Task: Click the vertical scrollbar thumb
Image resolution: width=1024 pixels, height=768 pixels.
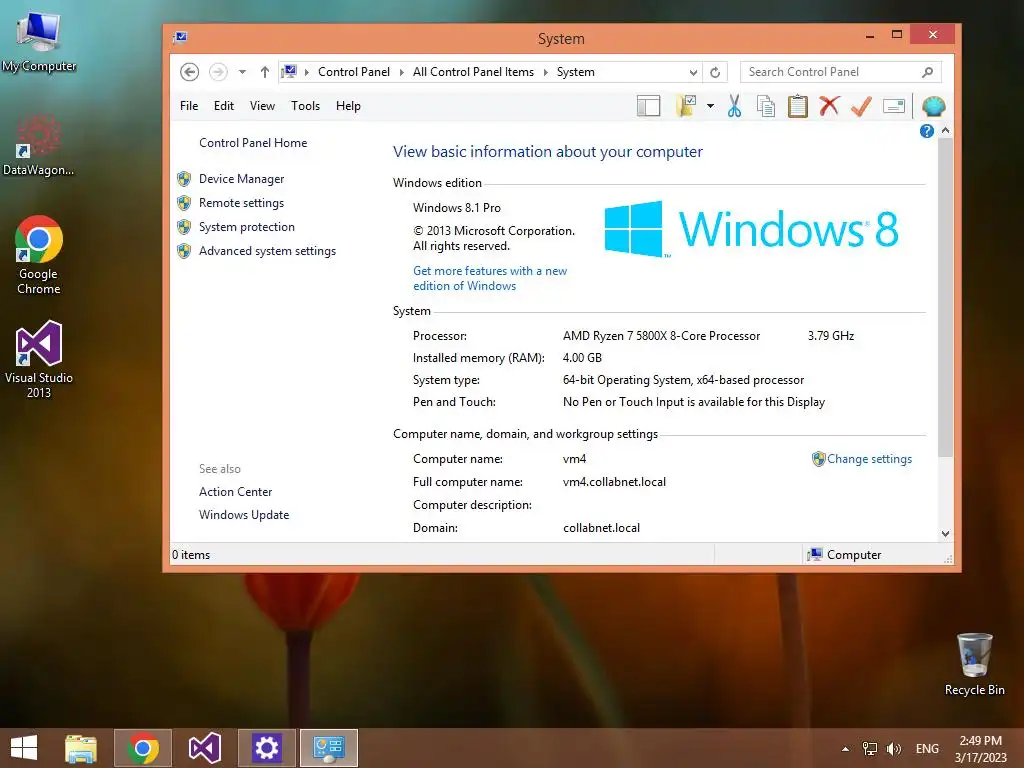Action: click(945, 297)
